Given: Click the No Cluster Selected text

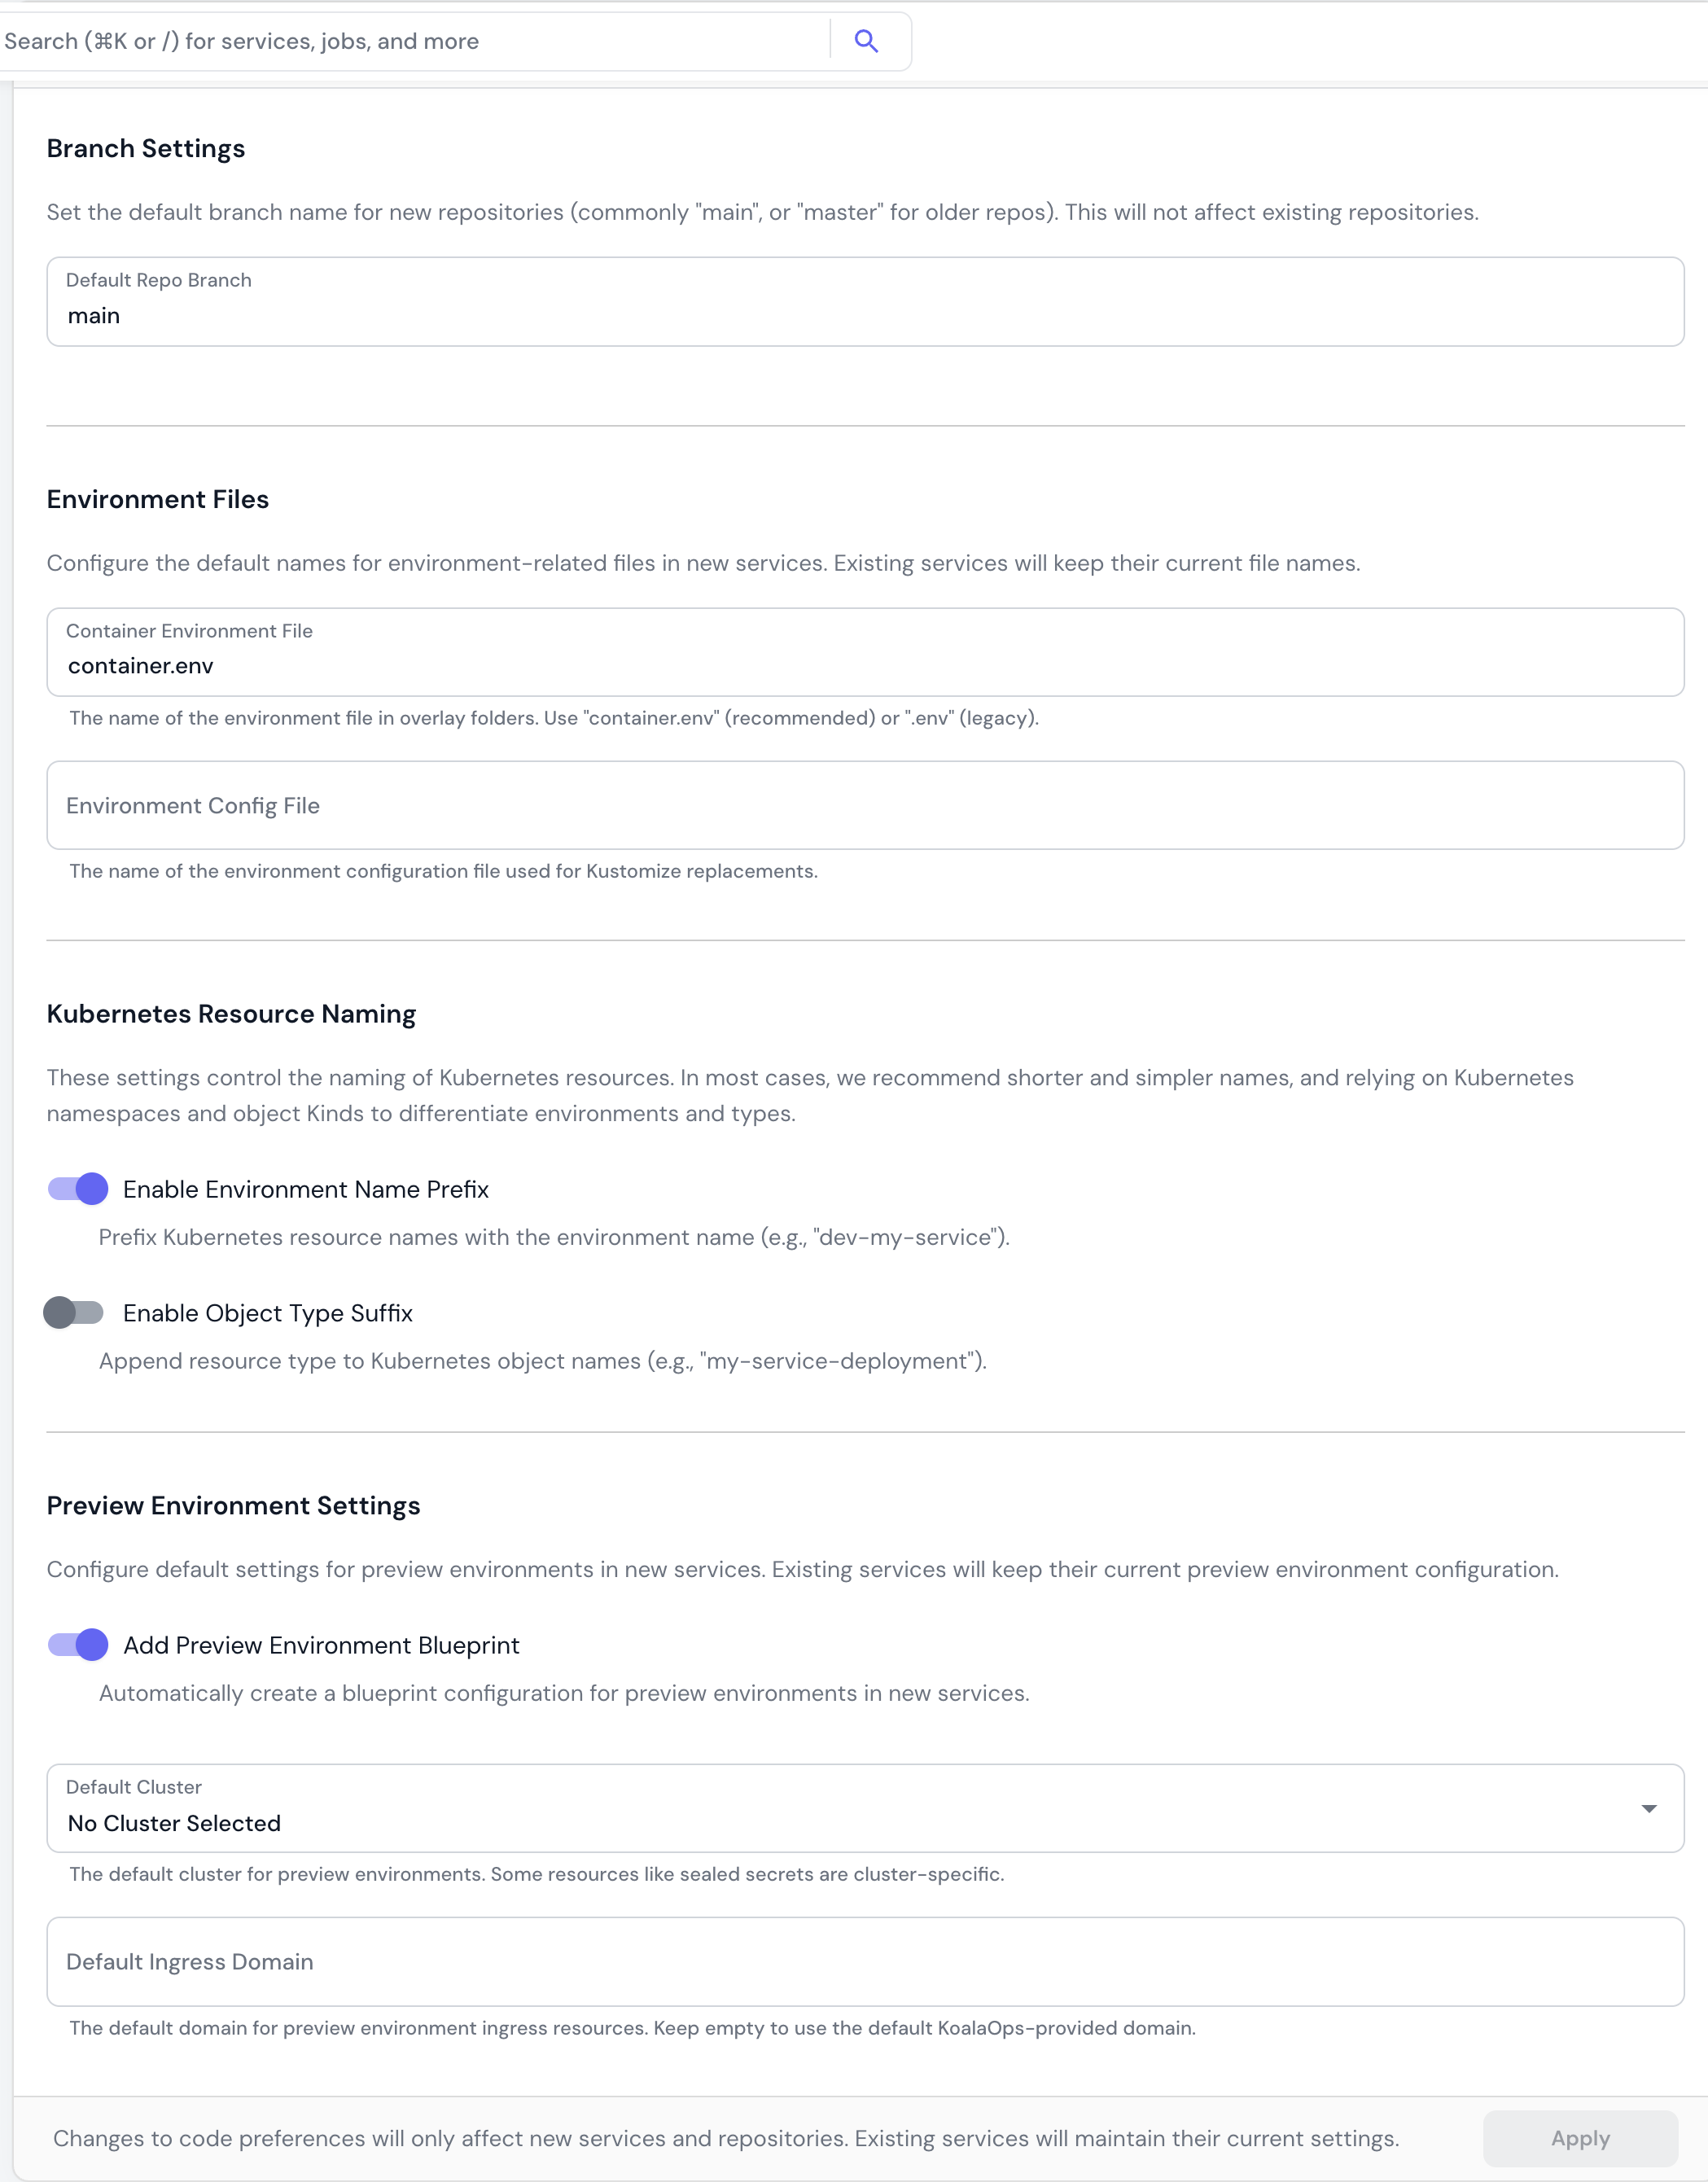Looking at the screenshot, I should [x=174, y=1823].
